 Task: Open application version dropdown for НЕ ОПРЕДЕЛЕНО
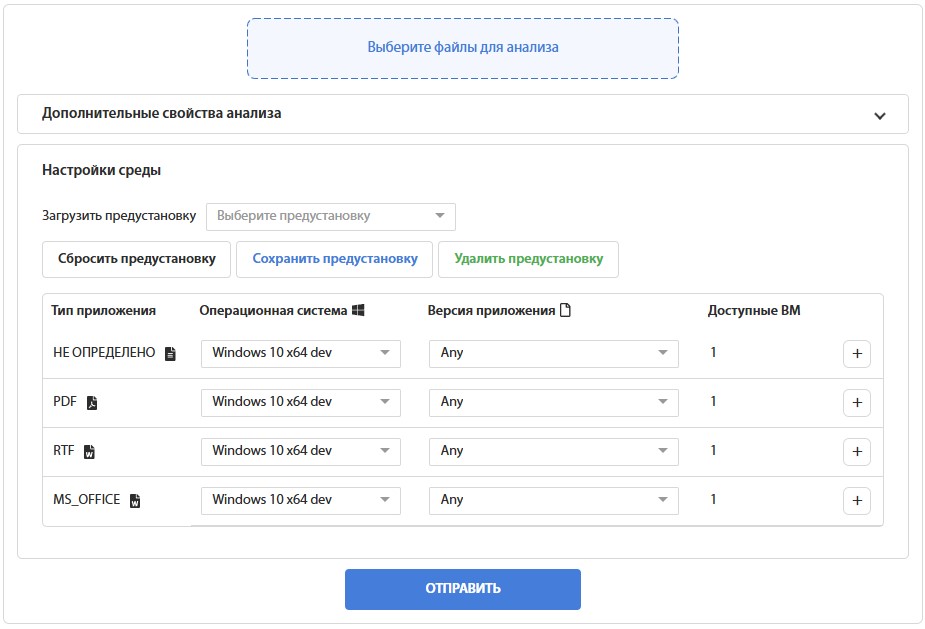[x=553, y=354]
